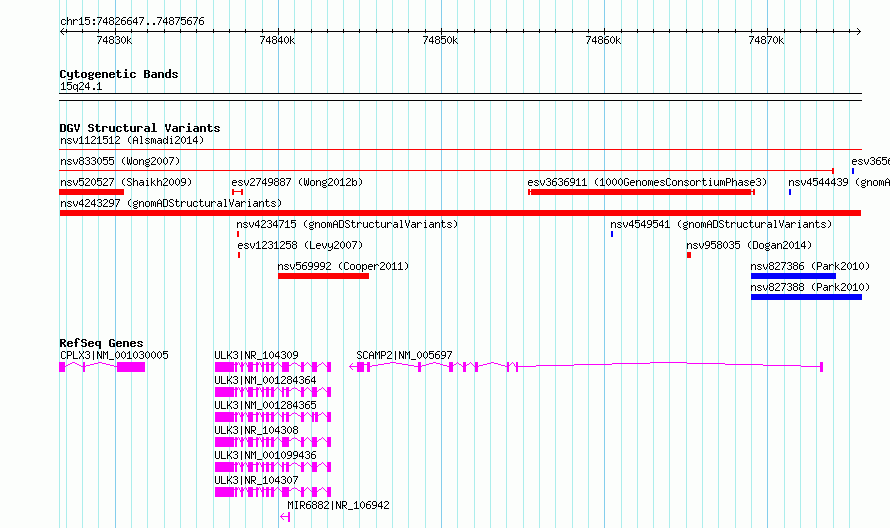
Task: Click the small red nsv958035 marker
Action: click(689, 255)
